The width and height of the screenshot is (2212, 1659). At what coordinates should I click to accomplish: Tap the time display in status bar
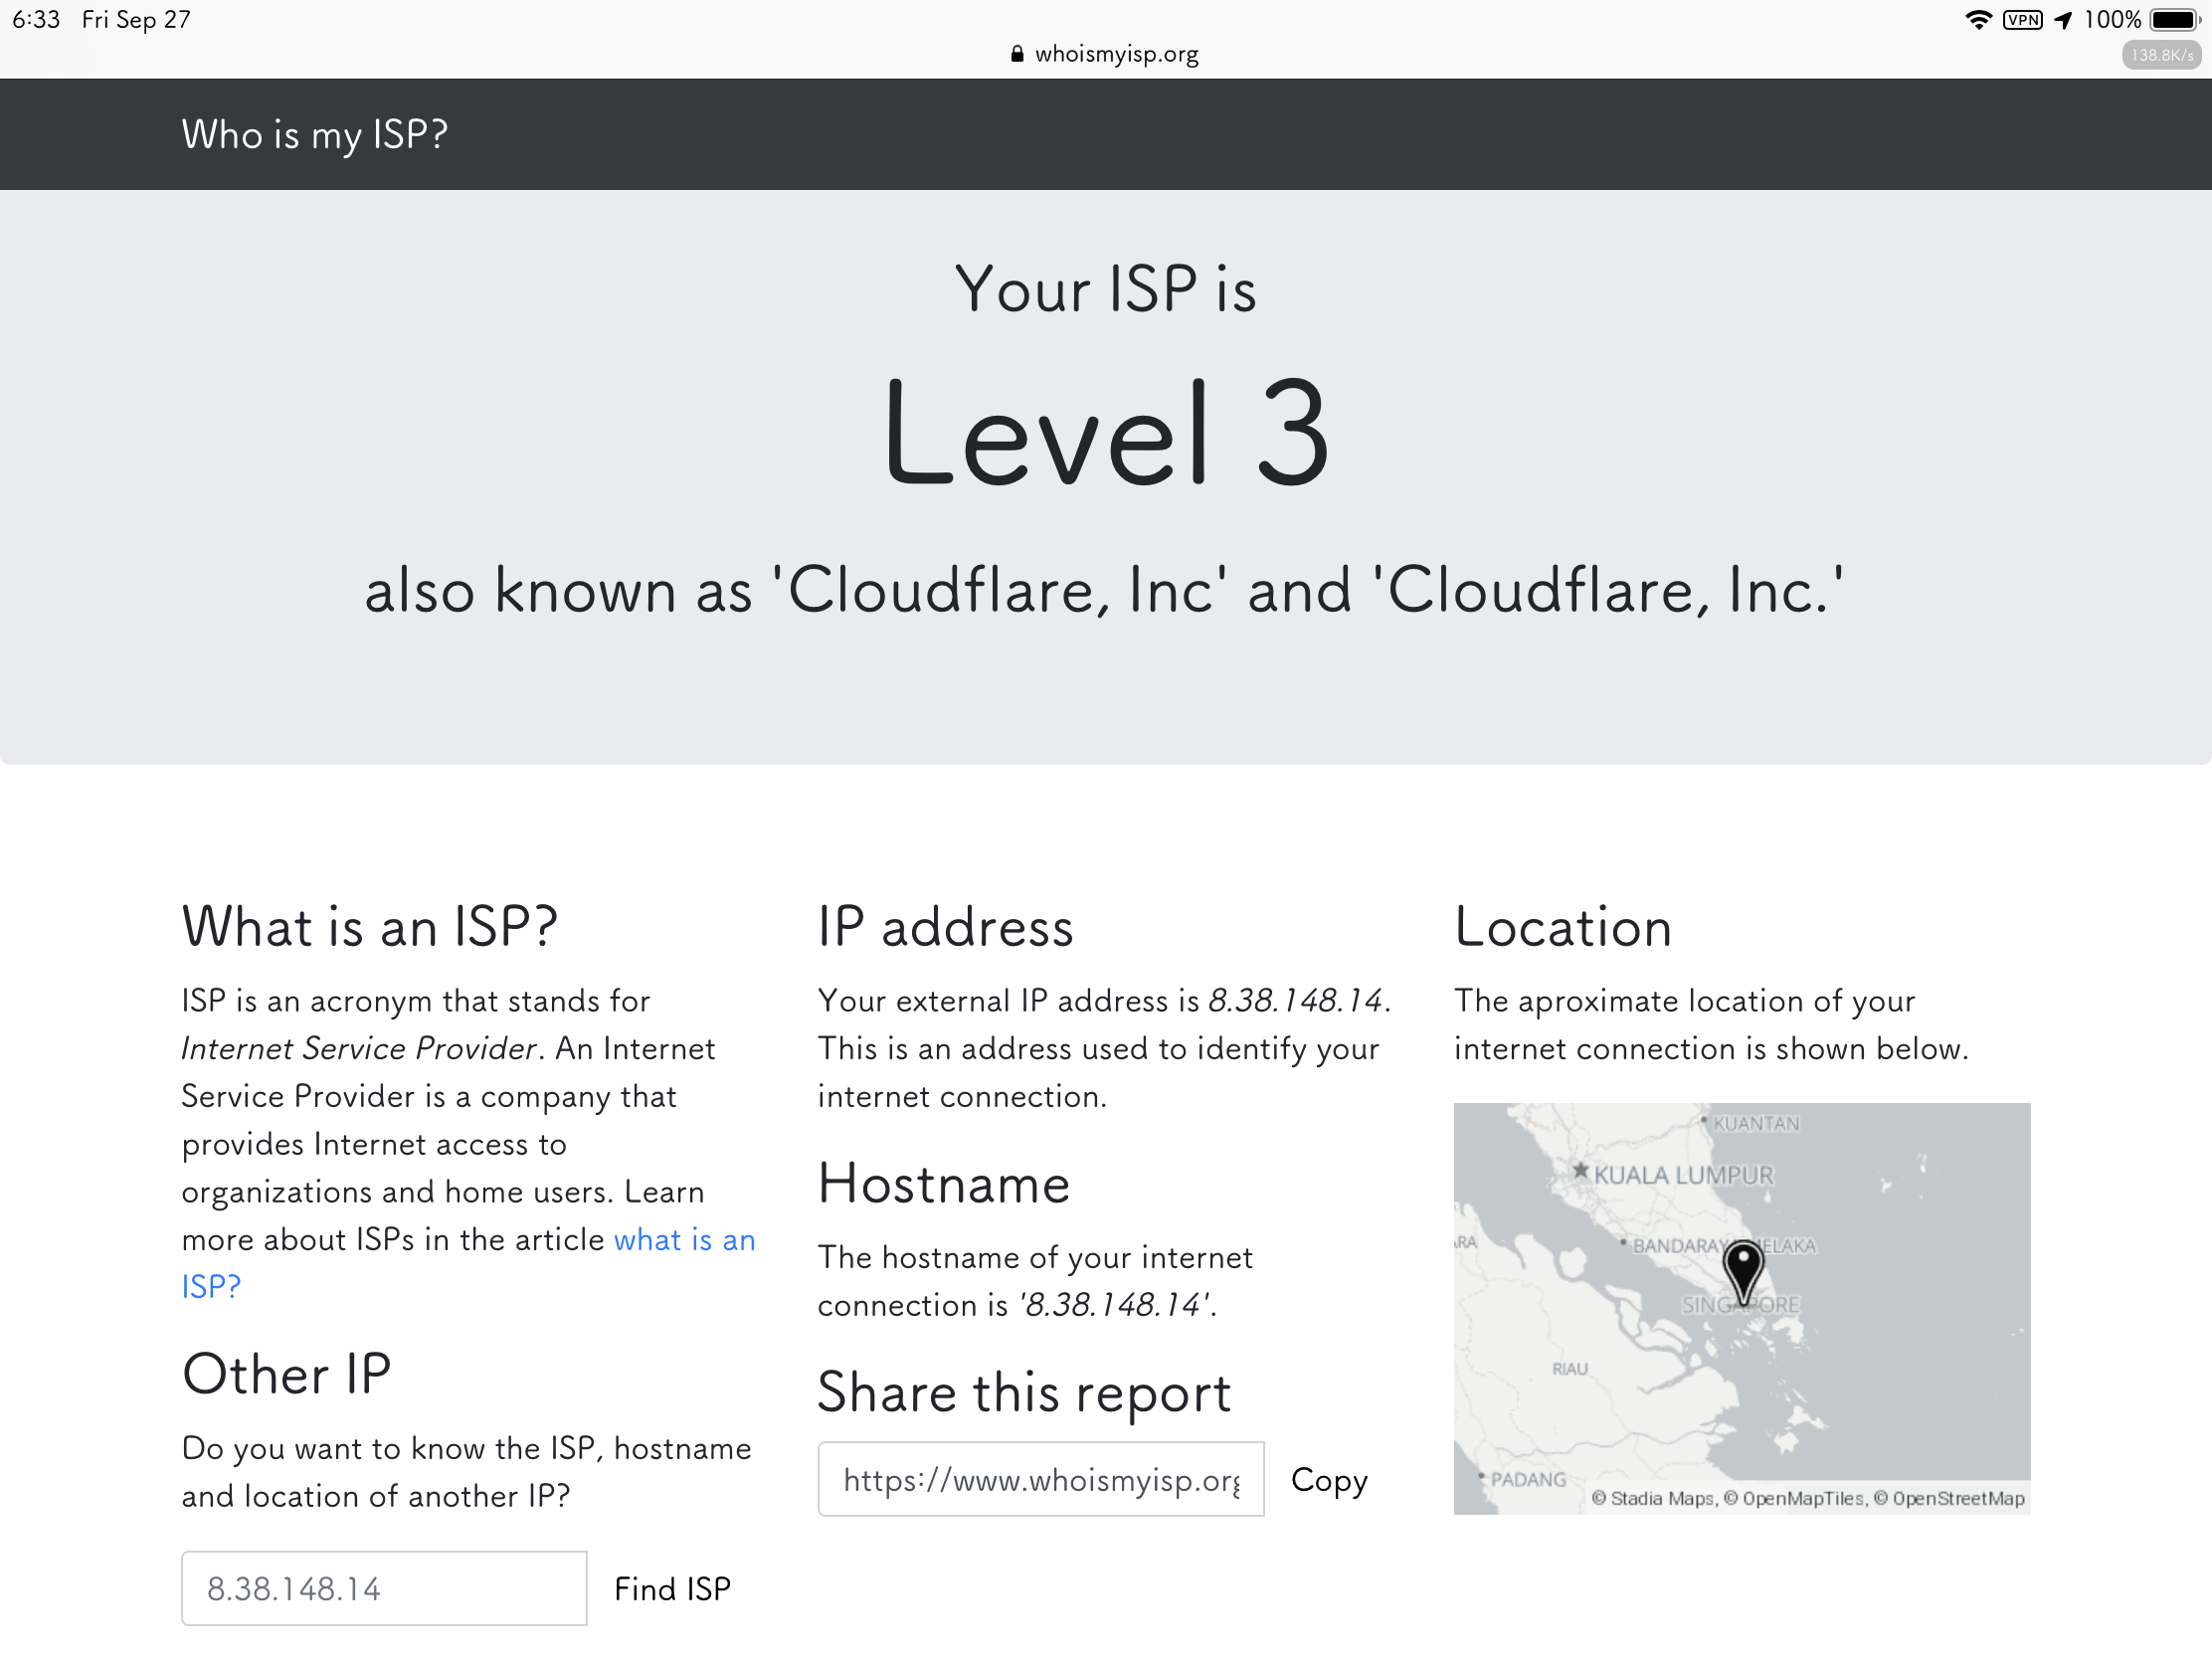(36, 20)
